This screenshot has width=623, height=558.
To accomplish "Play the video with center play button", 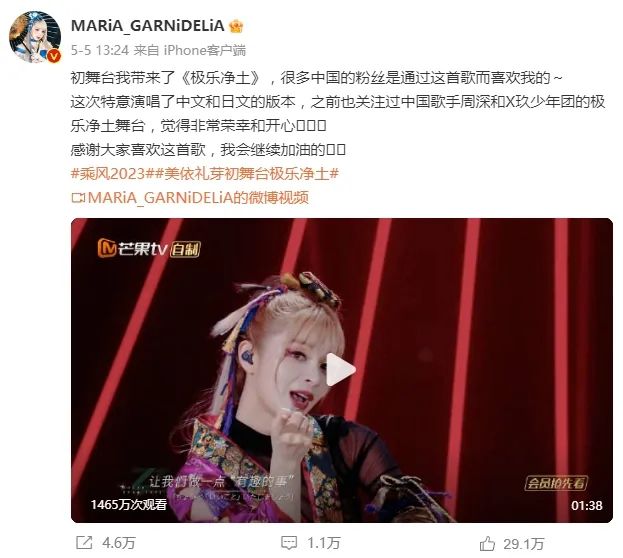I will [x=341, y=370].
